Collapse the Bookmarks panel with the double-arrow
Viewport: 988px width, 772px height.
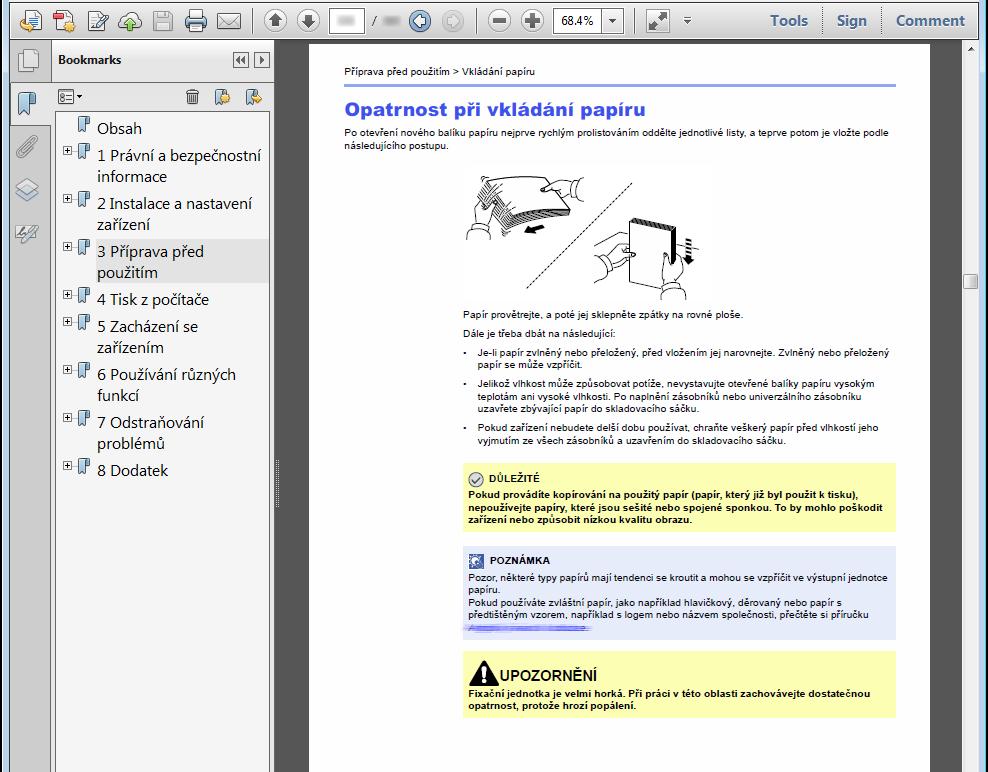pyautogui.click(x=241, y=60)
